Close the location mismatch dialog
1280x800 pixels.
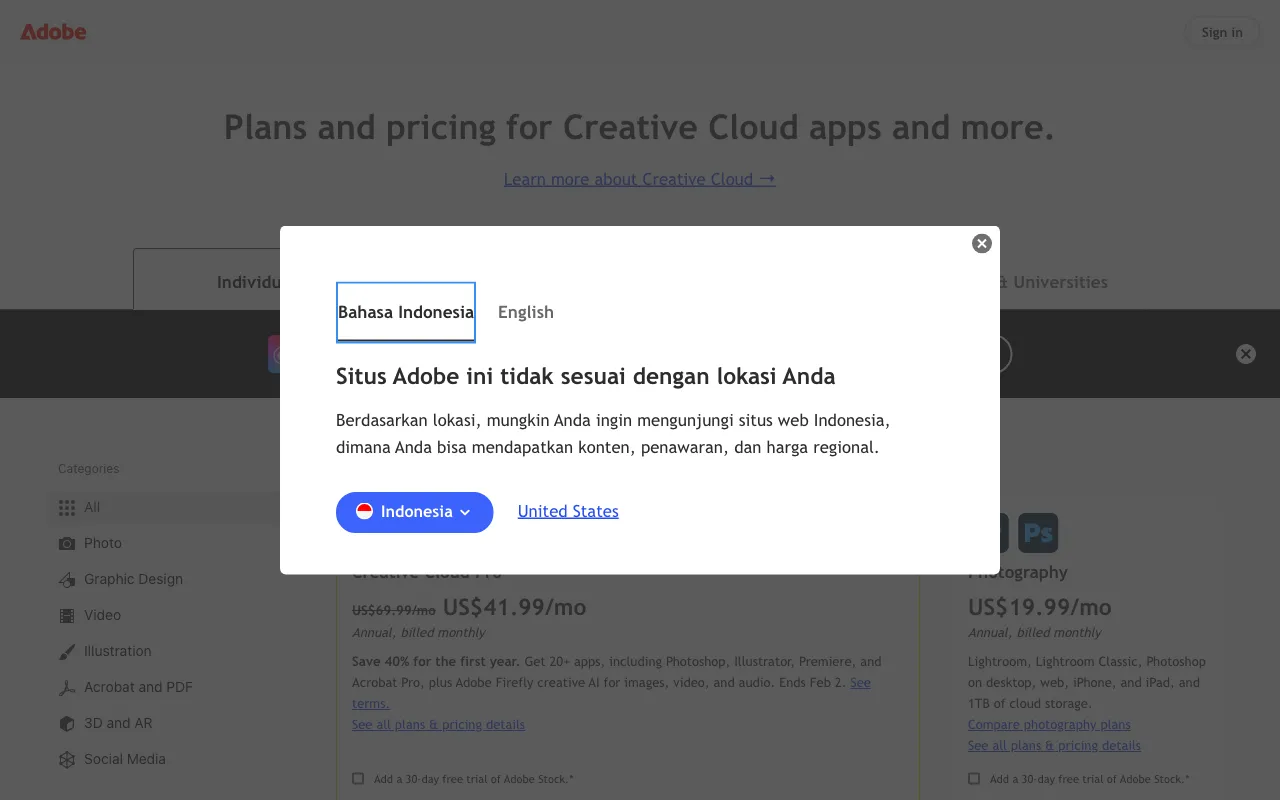982,244
